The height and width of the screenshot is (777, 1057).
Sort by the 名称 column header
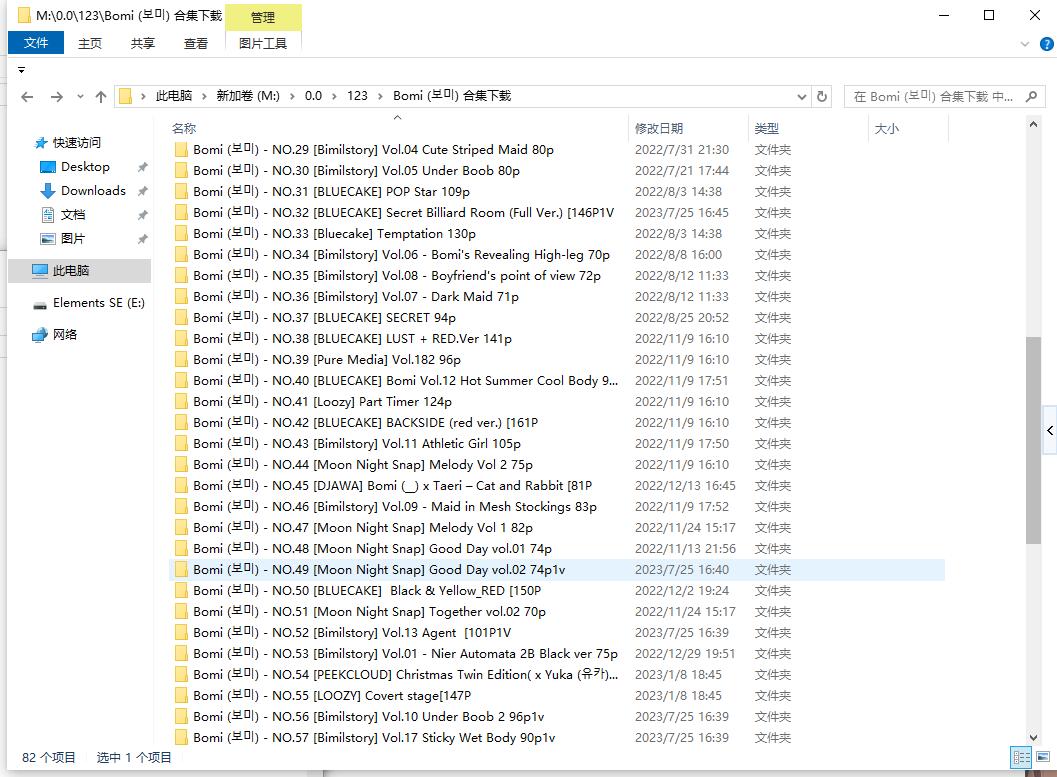point(183,128)
